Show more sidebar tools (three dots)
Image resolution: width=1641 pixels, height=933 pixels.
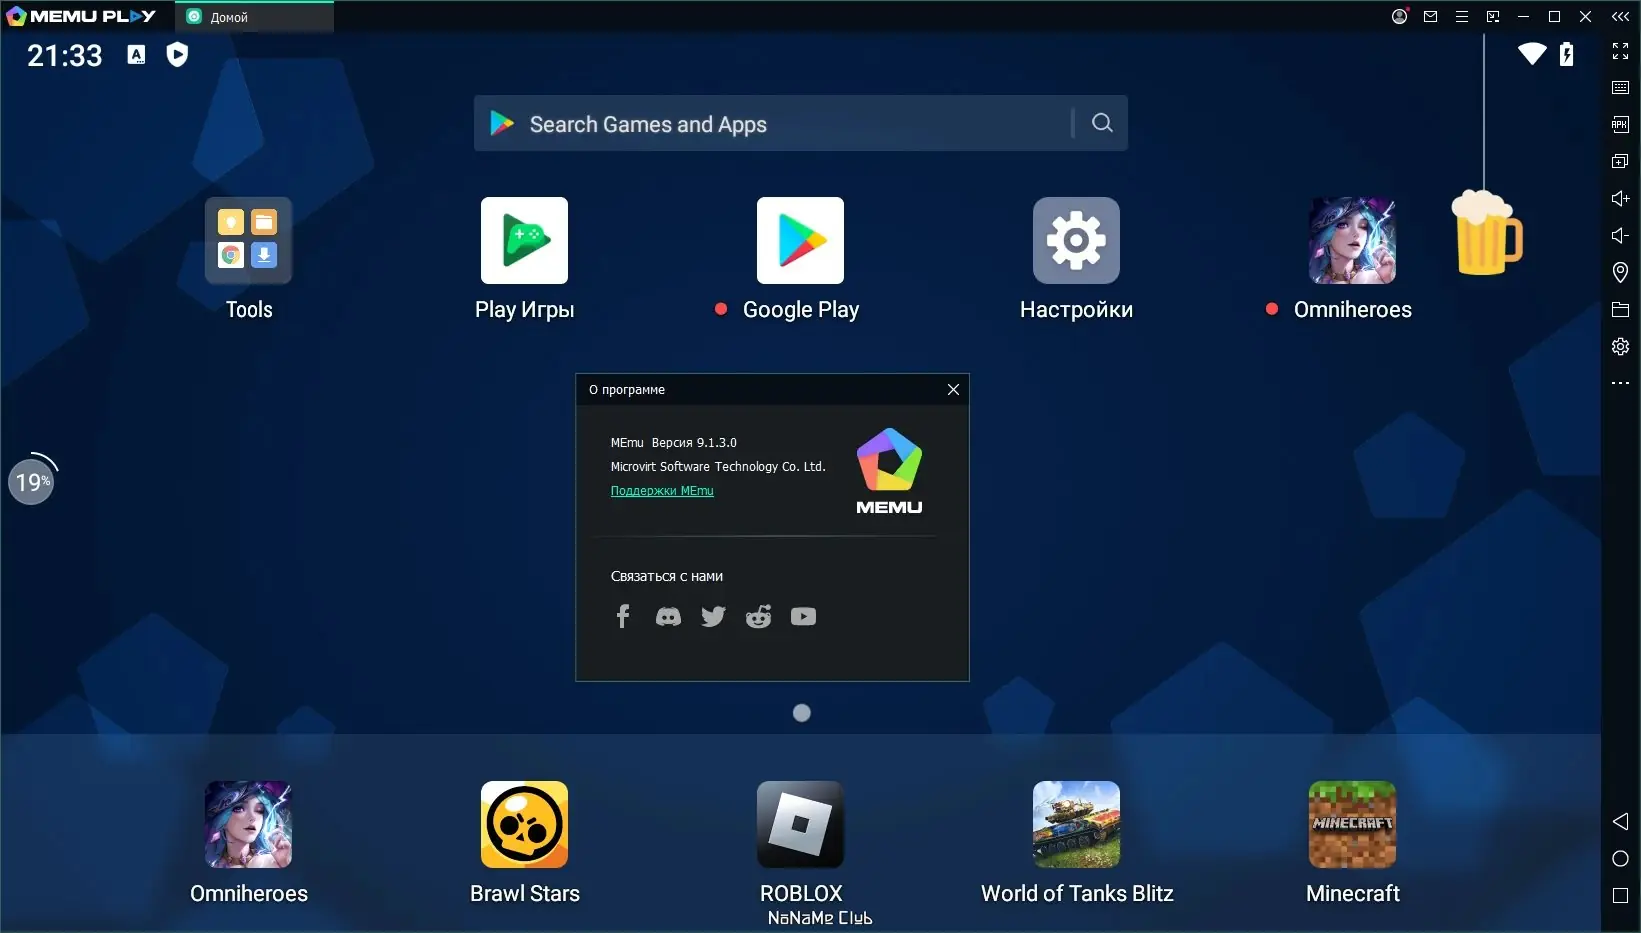pos(1621,383)
